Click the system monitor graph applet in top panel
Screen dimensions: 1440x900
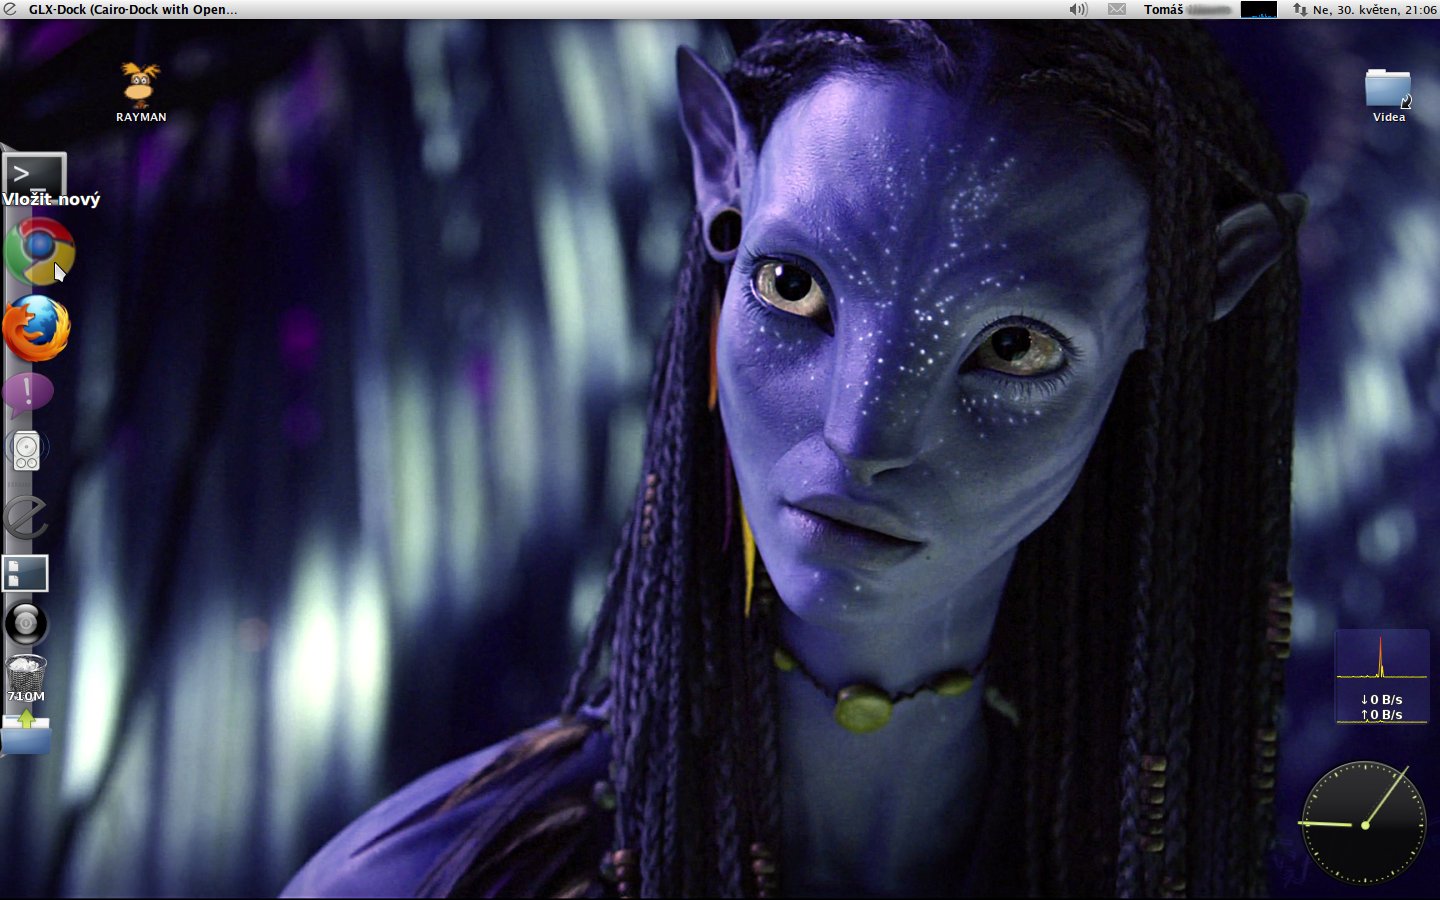tap(1259, 9)
